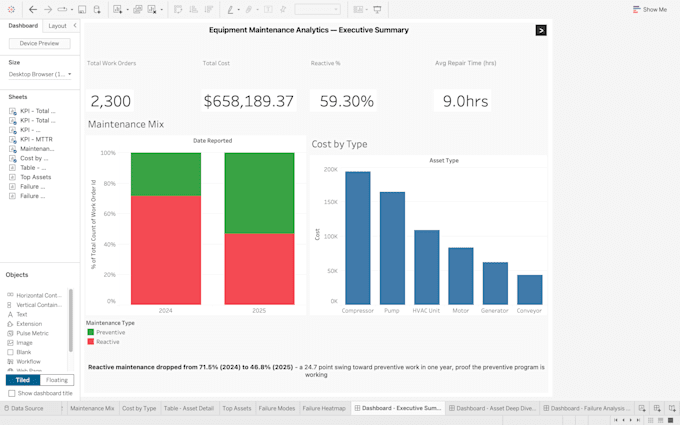Switch to the Dashboard pane tab
Viewport: 680px width, 425px height.
[23, 26]
